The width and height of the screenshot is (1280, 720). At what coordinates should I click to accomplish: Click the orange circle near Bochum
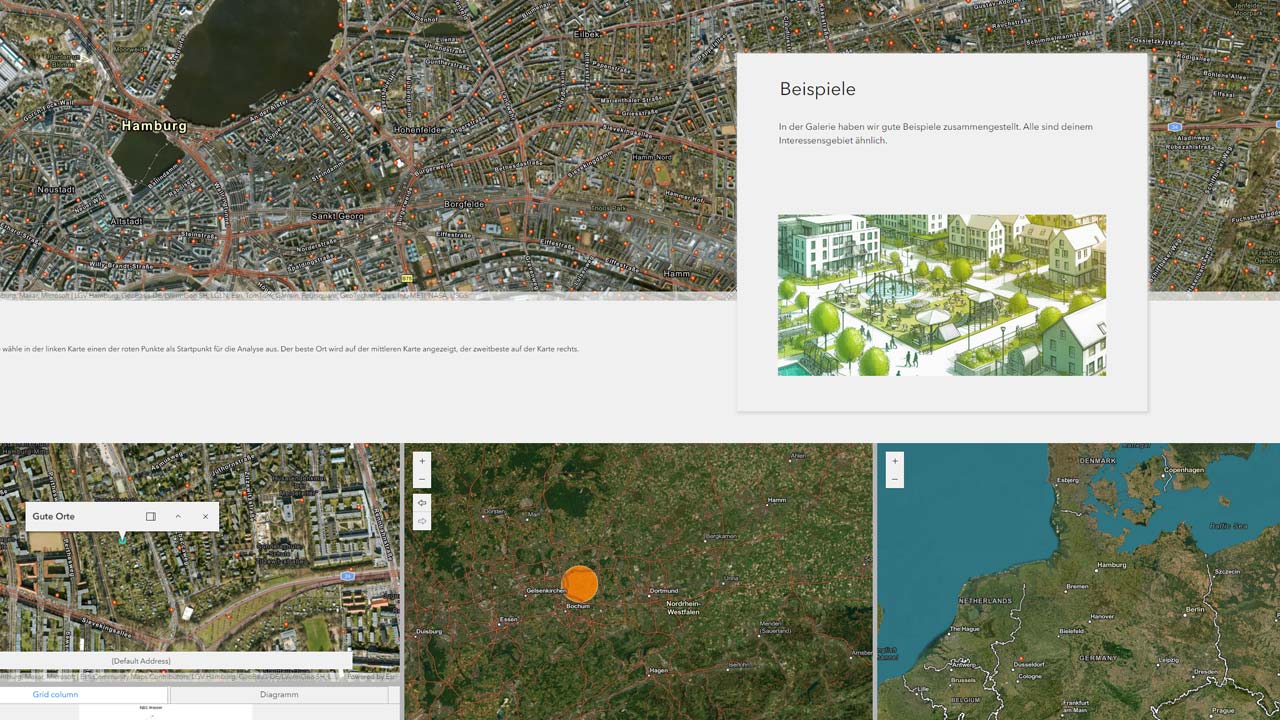pos(579,583)
